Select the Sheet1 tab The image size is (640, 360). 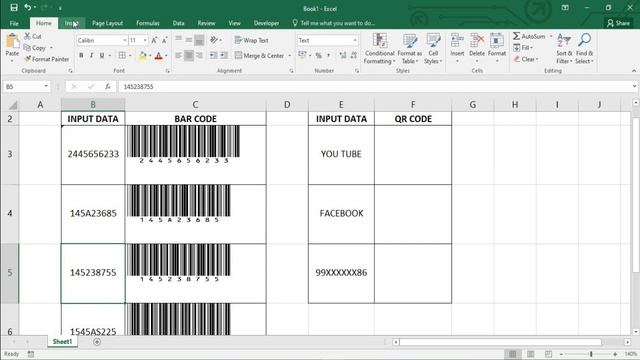[62, 342]
